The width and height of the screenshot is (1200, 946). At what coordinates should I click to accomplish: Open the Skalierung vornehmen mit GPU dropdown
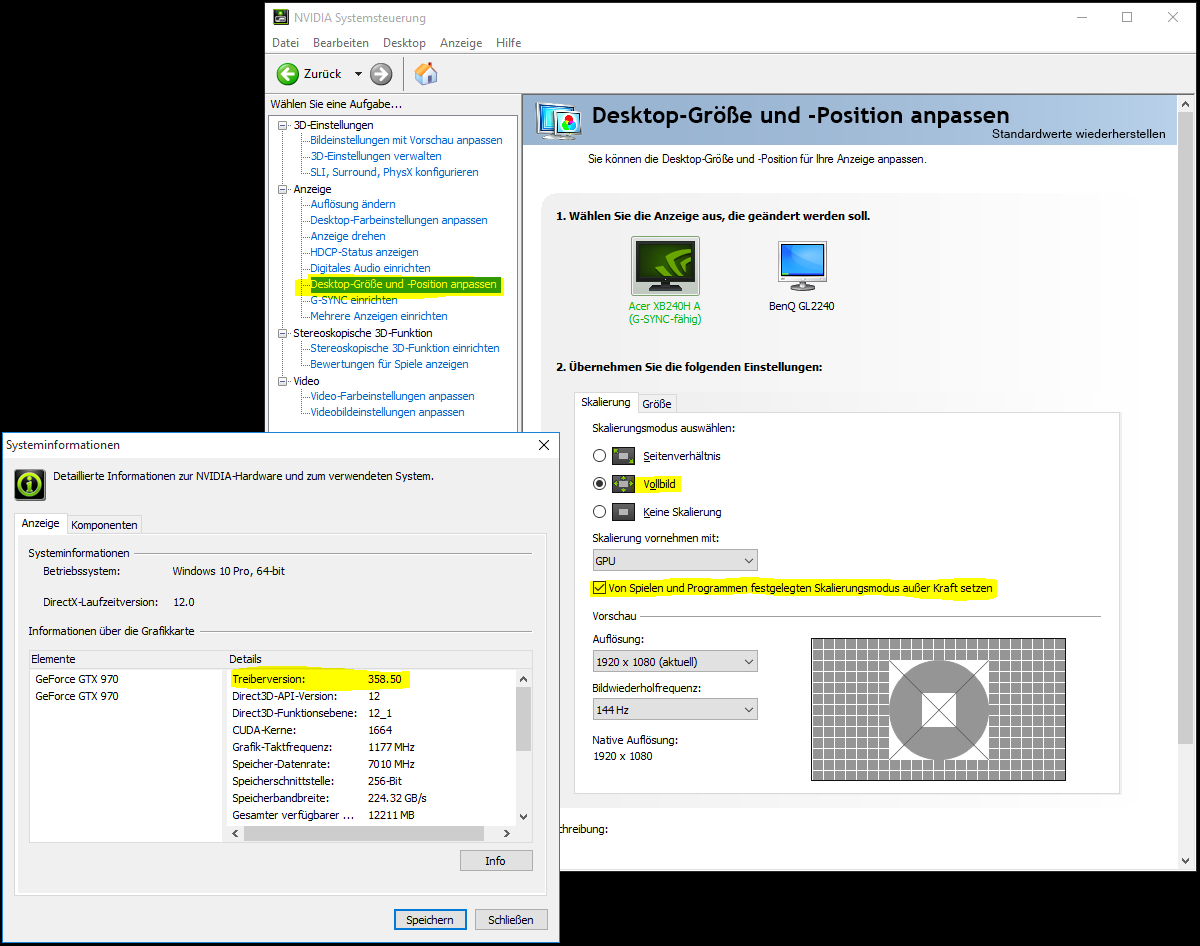coord(675,561)
